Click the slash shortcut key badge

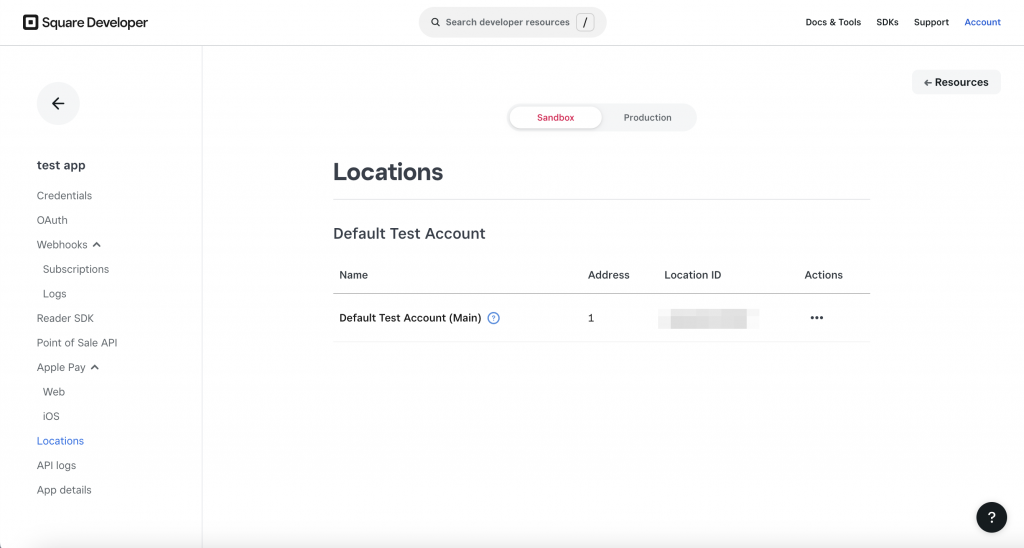point(585,22)
